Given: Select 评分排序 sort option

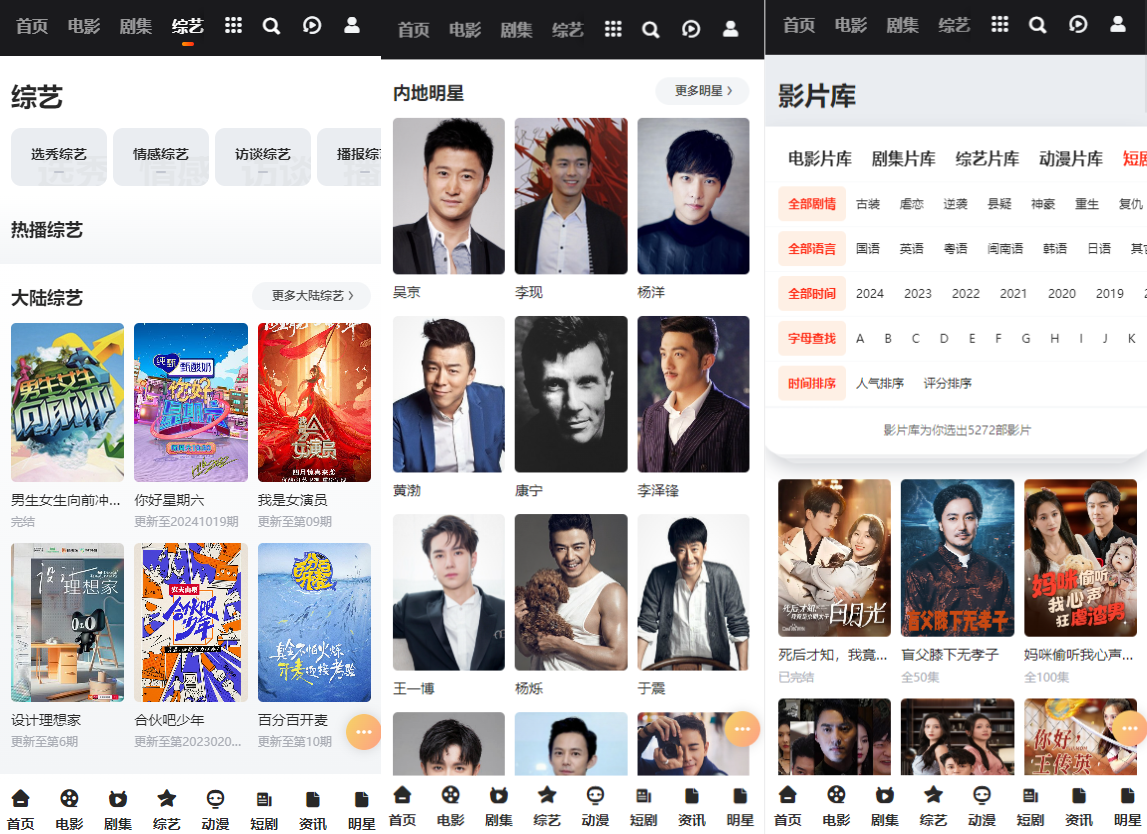Looking at the screenshot, I should (947, 383).
